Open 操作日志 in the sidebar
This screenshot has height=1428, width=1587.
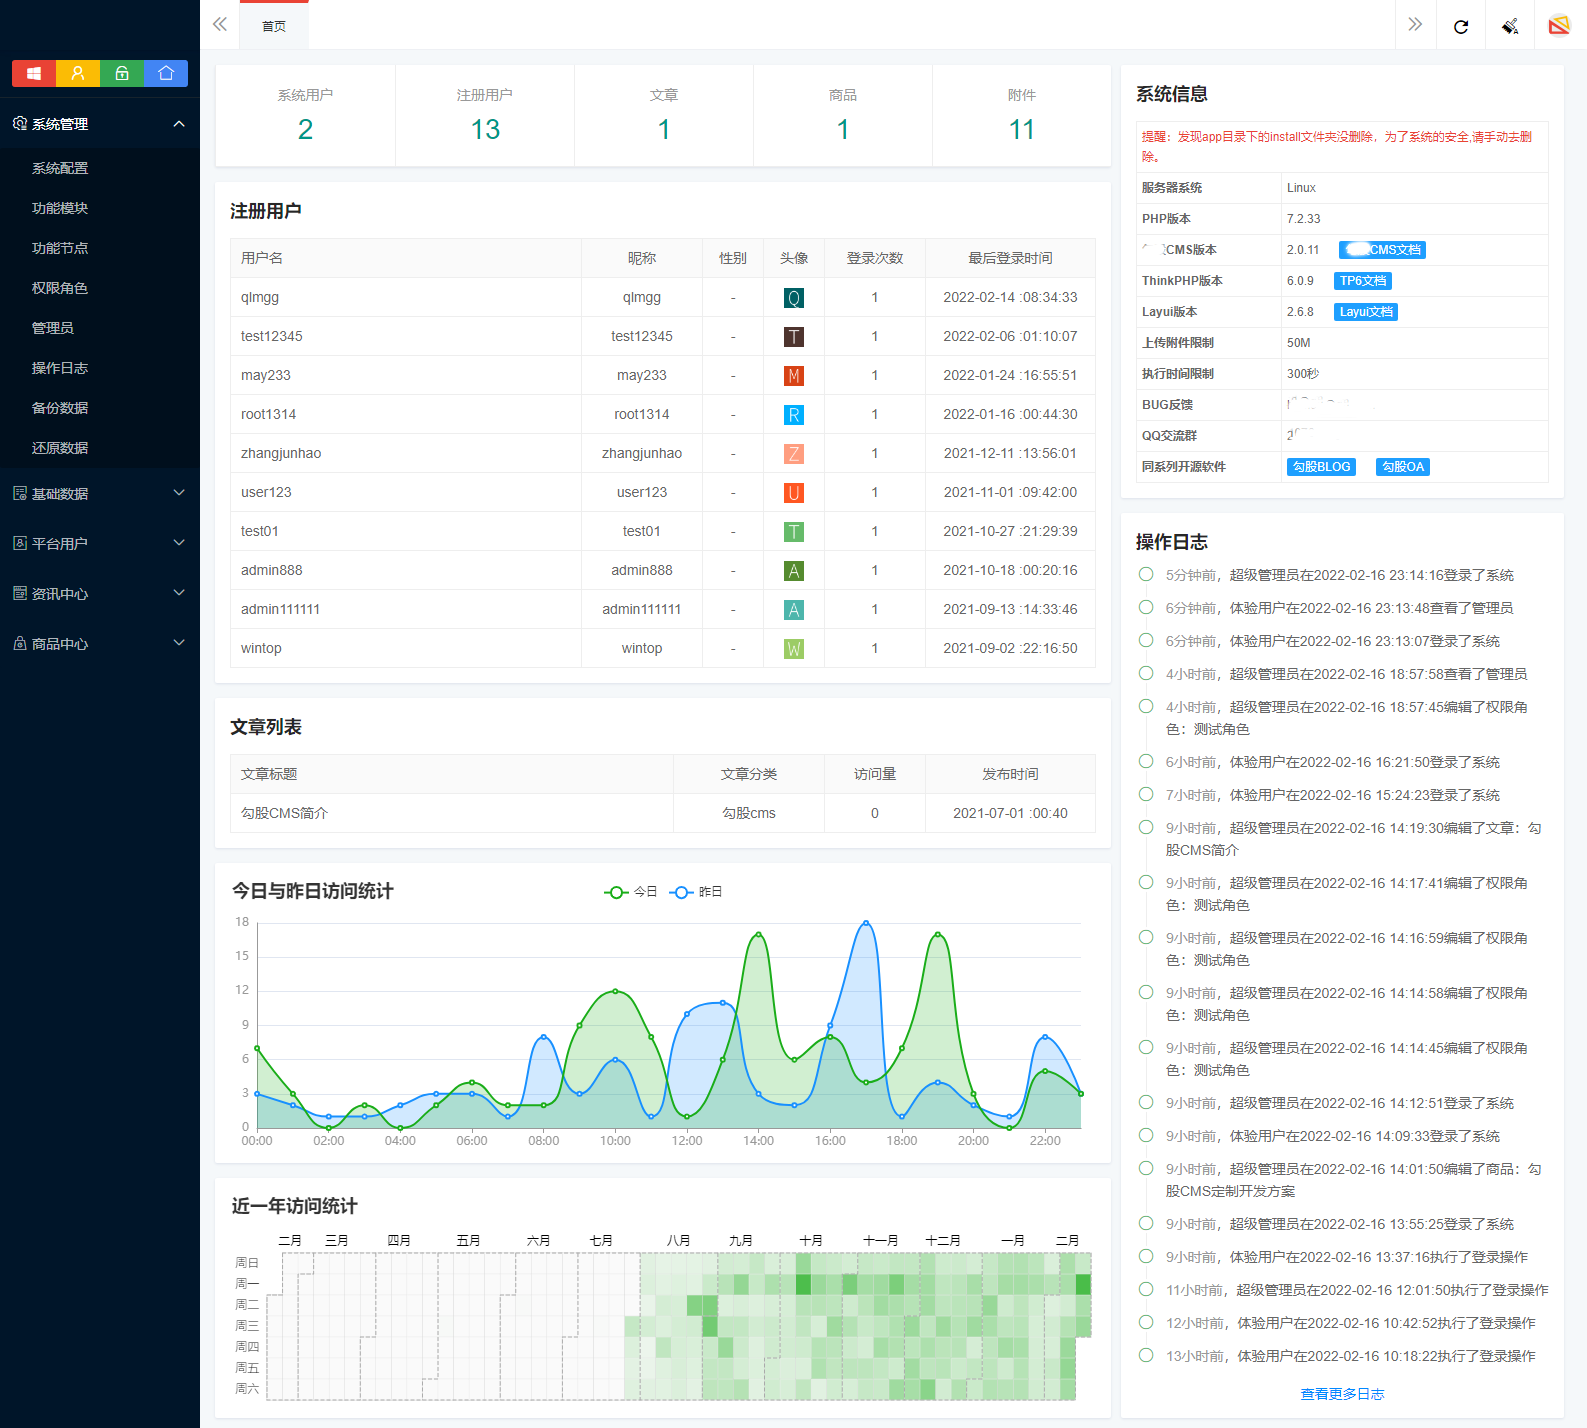tap(60, 368)
